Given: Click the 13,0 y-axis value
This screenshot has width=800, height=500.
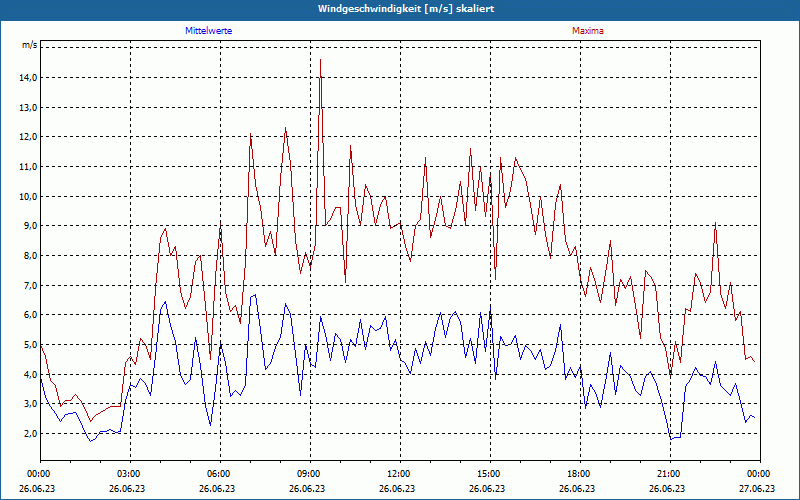Looking at the screenshot, I should (x=28, y=108).
